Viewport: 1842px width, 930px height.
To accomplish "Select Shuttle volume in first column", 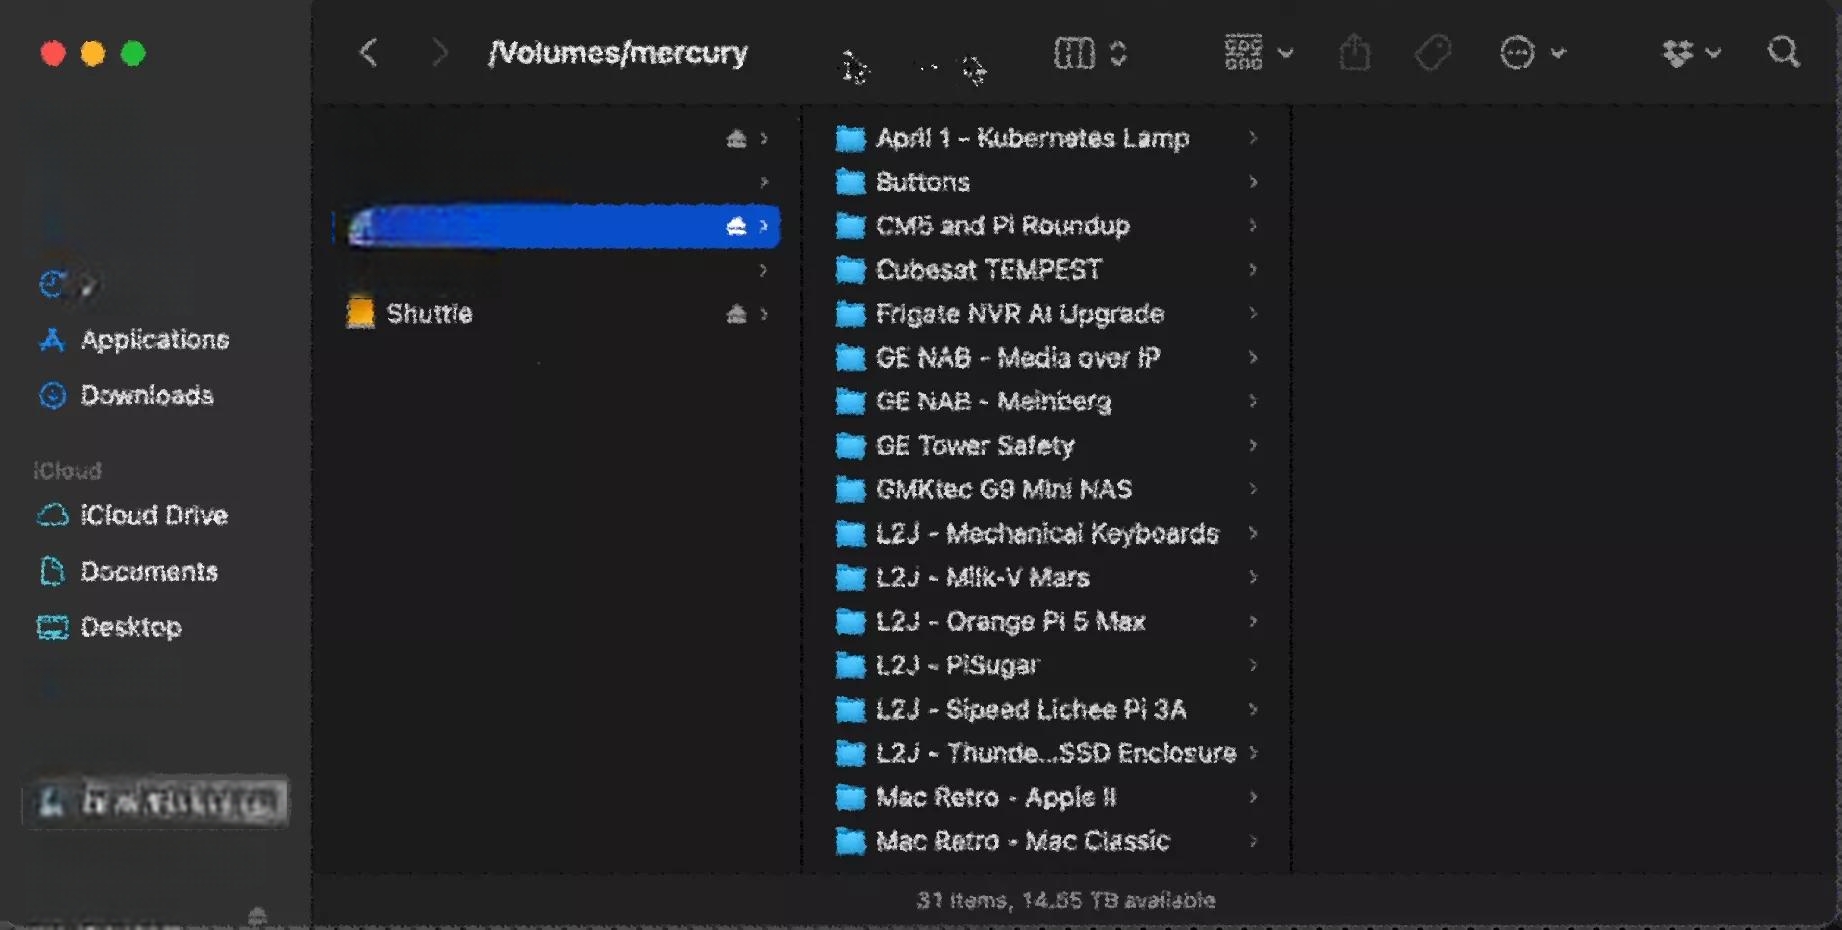I will (x=429, y=314).
